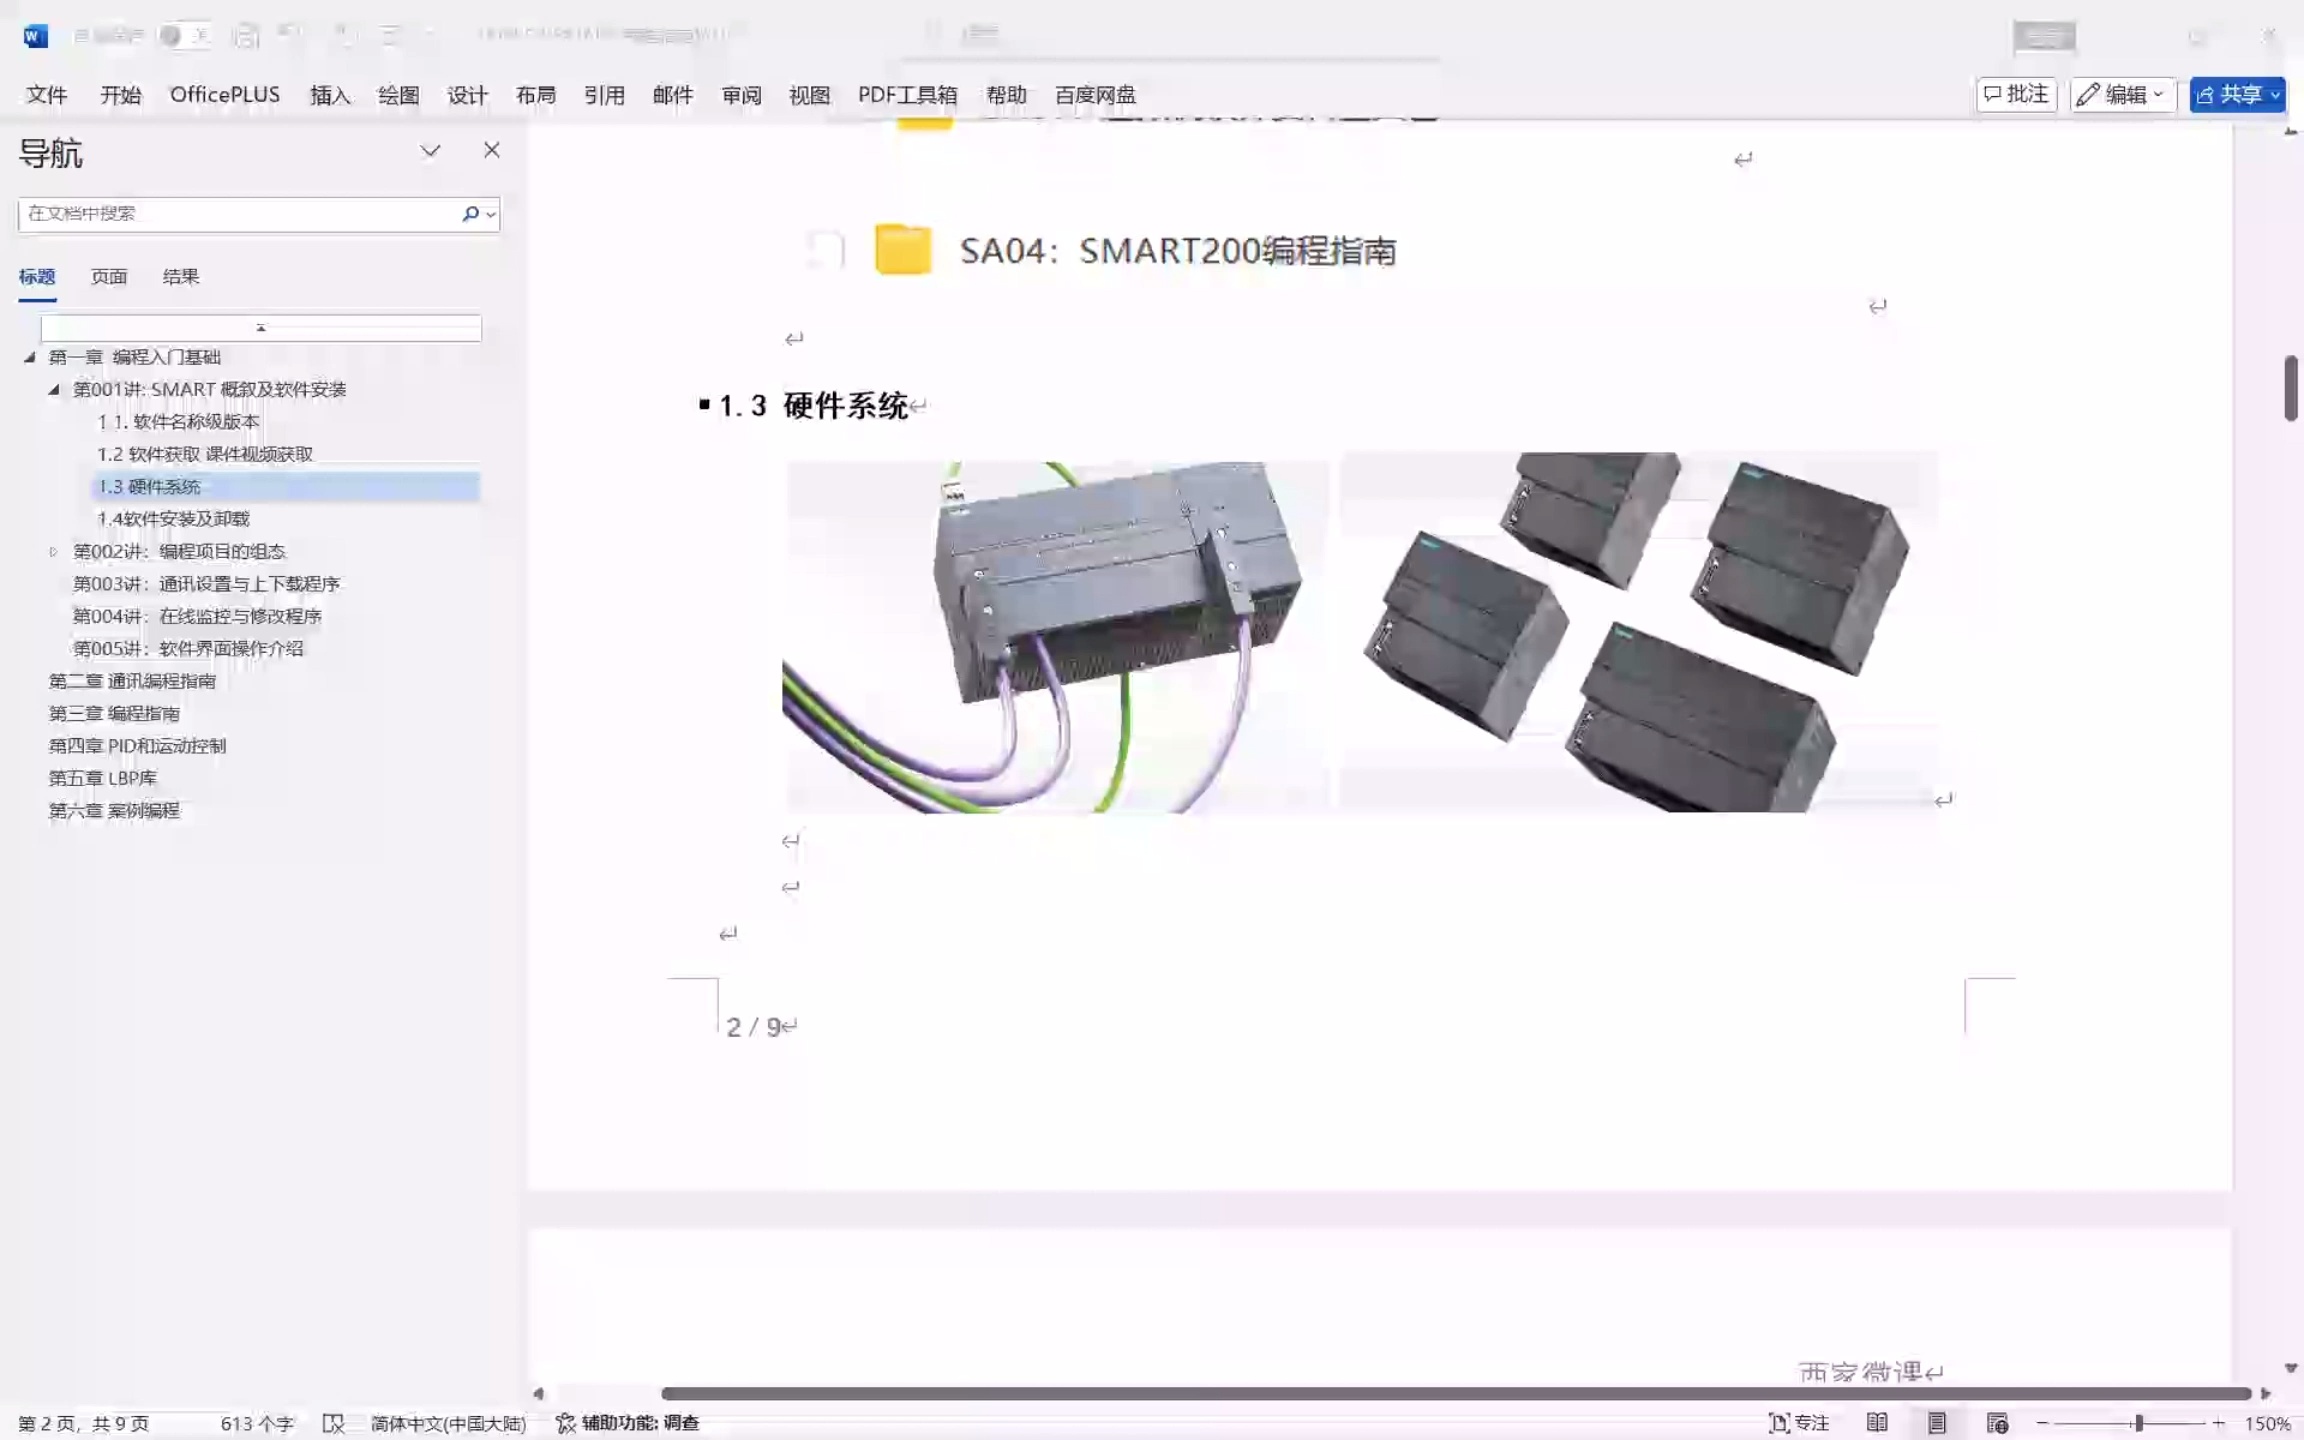This screenshot has width=2304, height=1440.
Task: Collapse the 第001讲 SMART heading
Action: [x=54, y=389]
